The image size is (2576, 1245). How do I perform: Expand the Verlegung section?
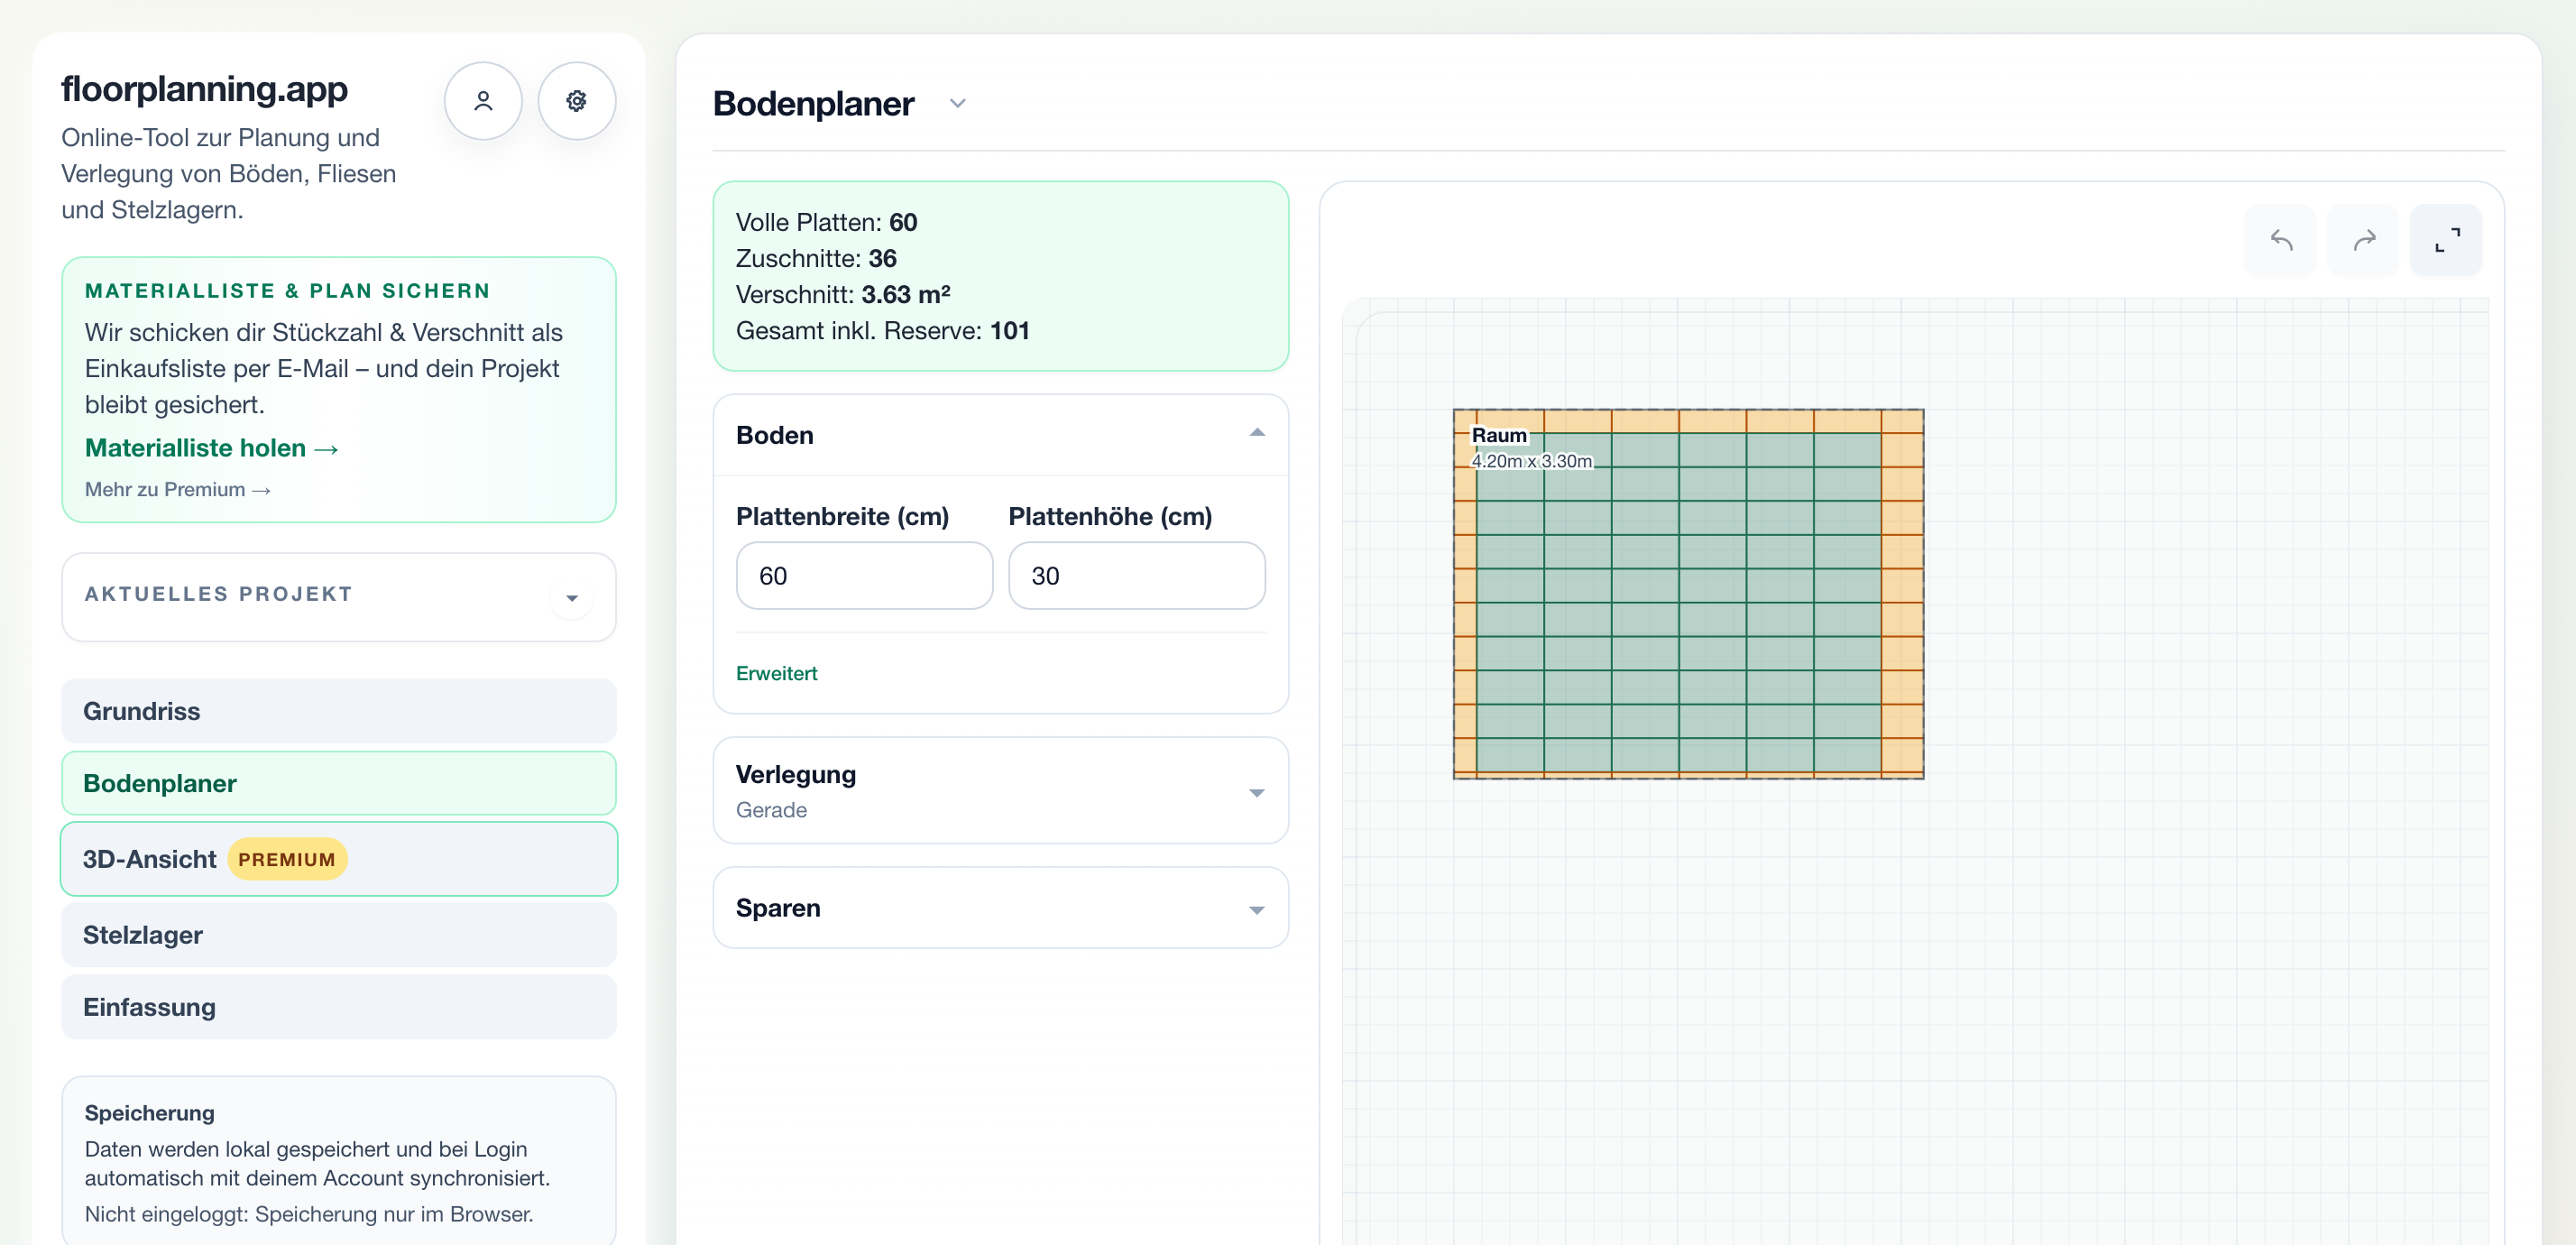pos(1000,791)
